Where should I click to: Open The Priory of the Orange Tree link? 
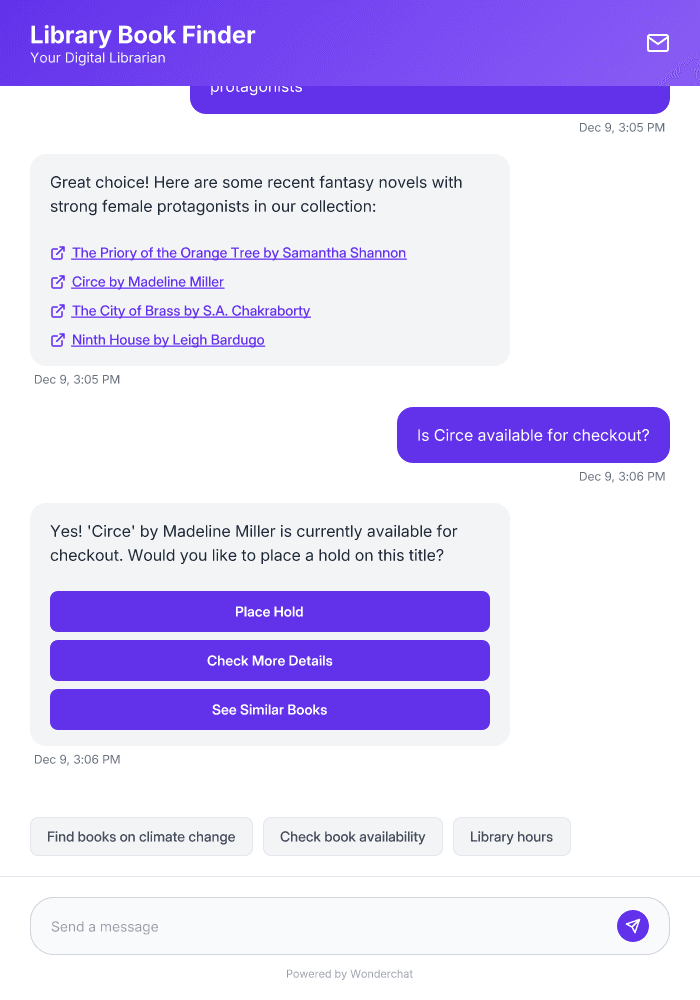click(x=239, y=253)
